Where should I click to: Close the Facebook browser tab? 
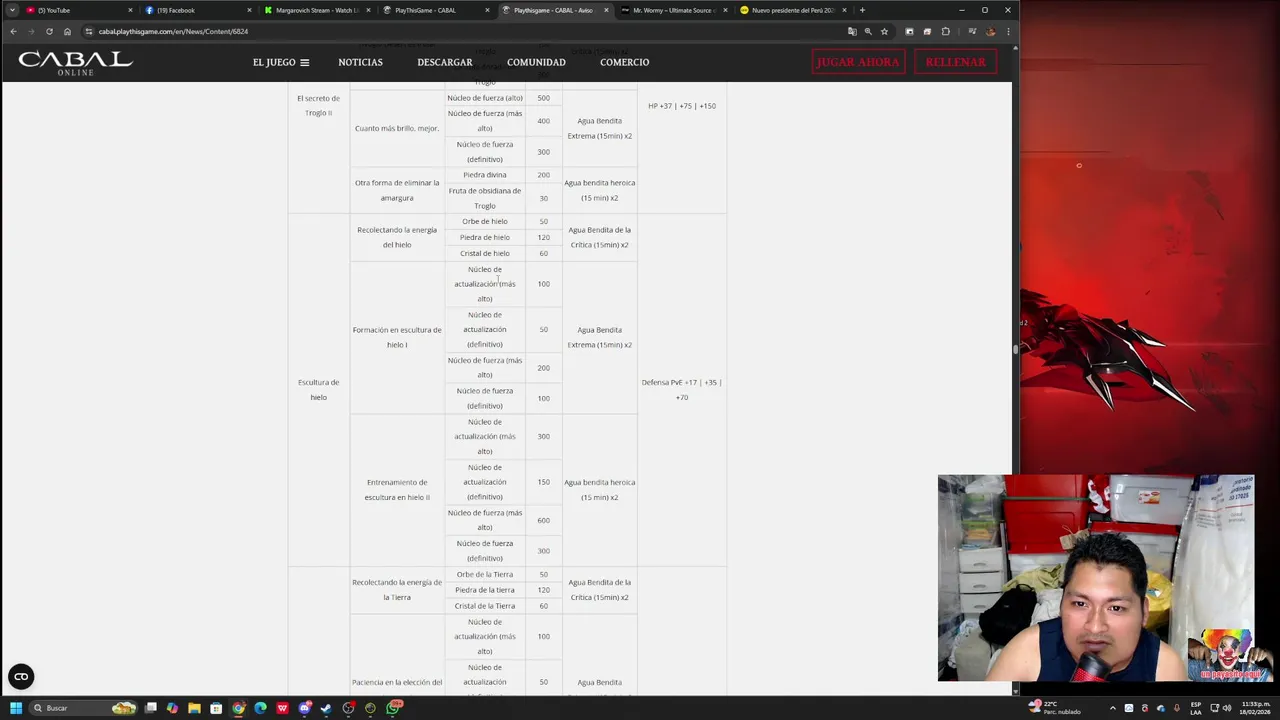(249, 10)
